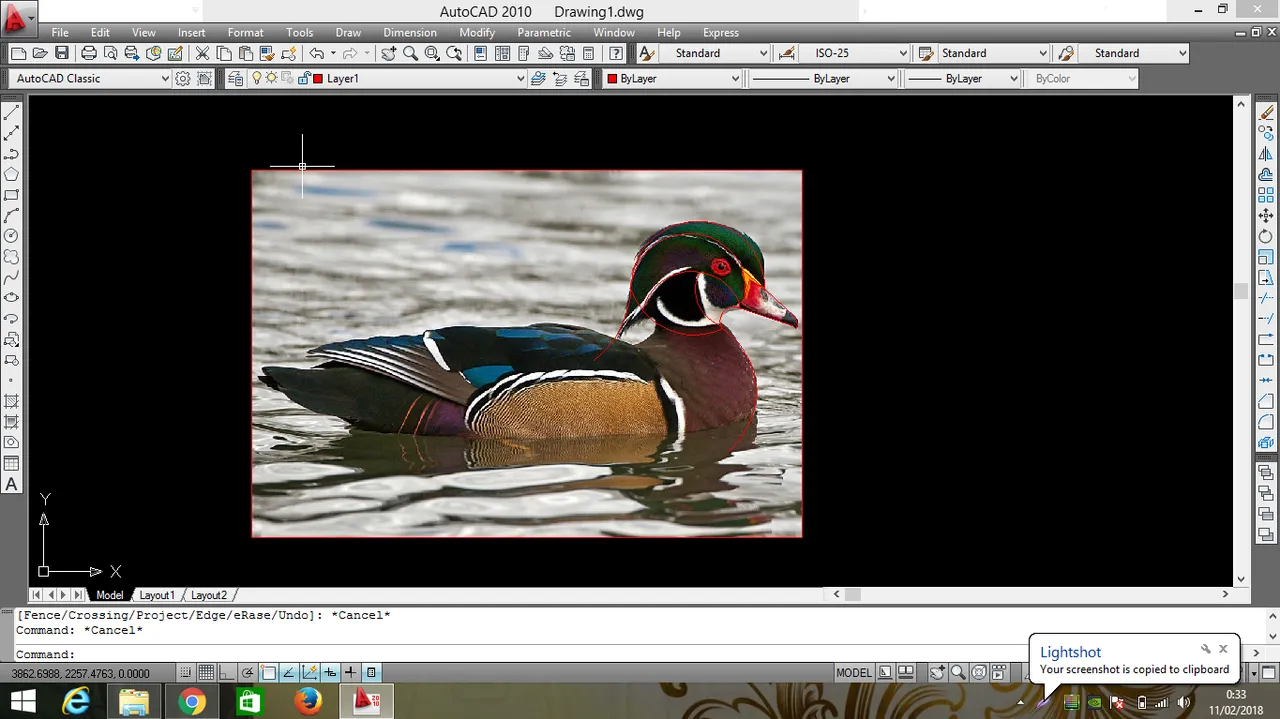Click the New drawing icon
The image size is (1280, 719).
pyautogui.click(x=19, y=53)
